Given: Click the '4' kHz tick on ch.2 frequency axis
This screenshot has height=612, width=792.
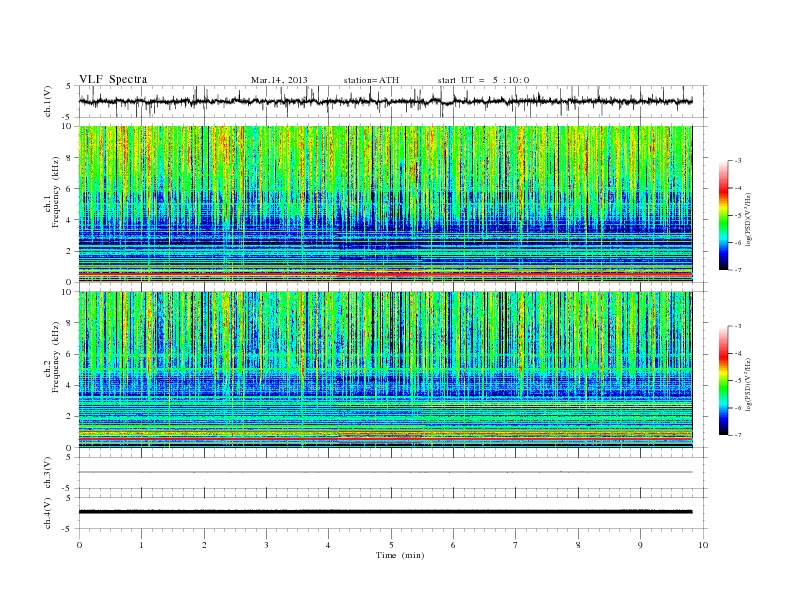Looking at the screenshot, I should pyautogui.click(x=69, y=385).
